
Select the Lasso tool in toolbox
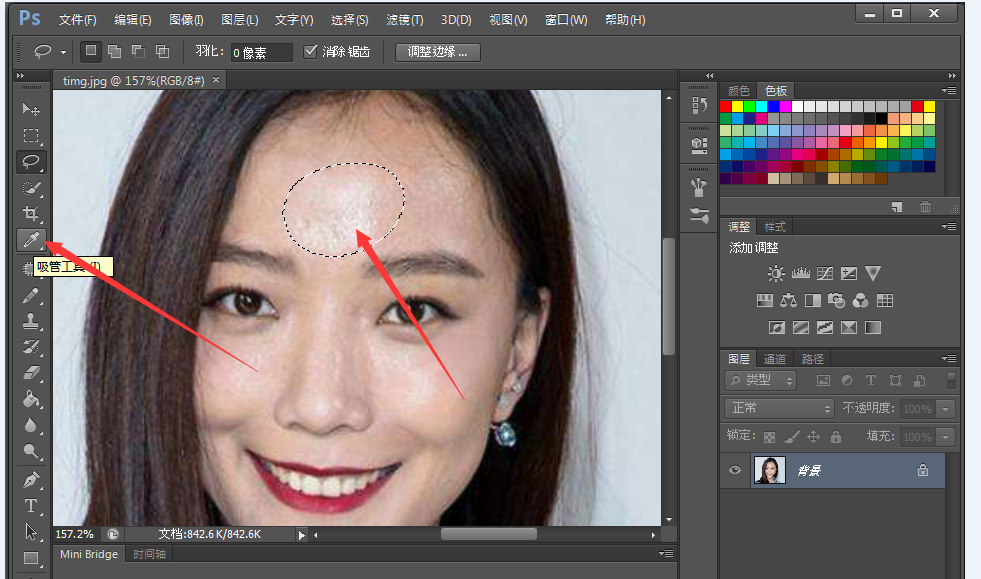tap(31, 161)
